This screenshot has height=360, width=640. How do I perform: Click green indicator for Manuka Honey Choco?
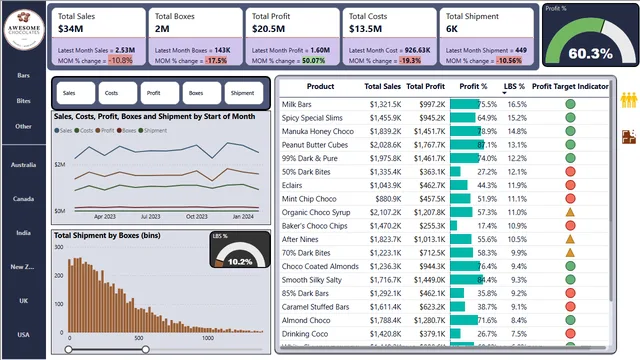(570, 131)
